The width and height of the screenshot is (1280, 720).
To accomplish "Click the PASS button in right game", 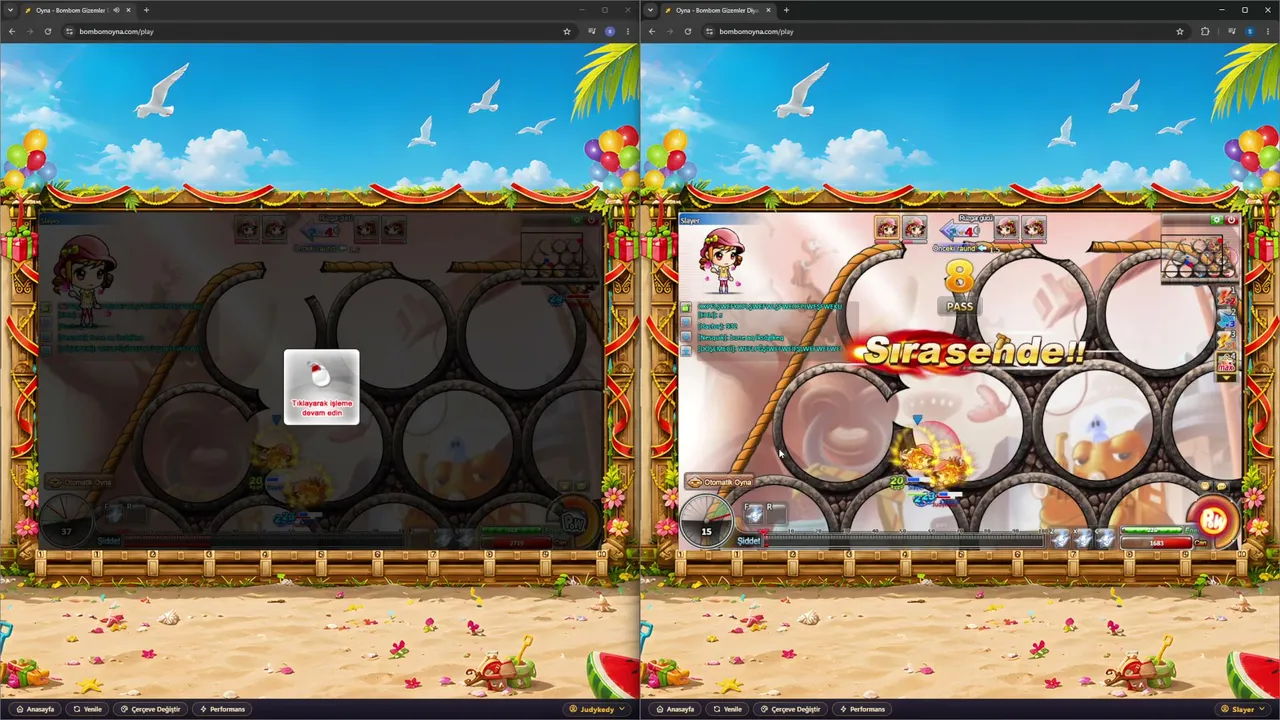I will (959, 306).
